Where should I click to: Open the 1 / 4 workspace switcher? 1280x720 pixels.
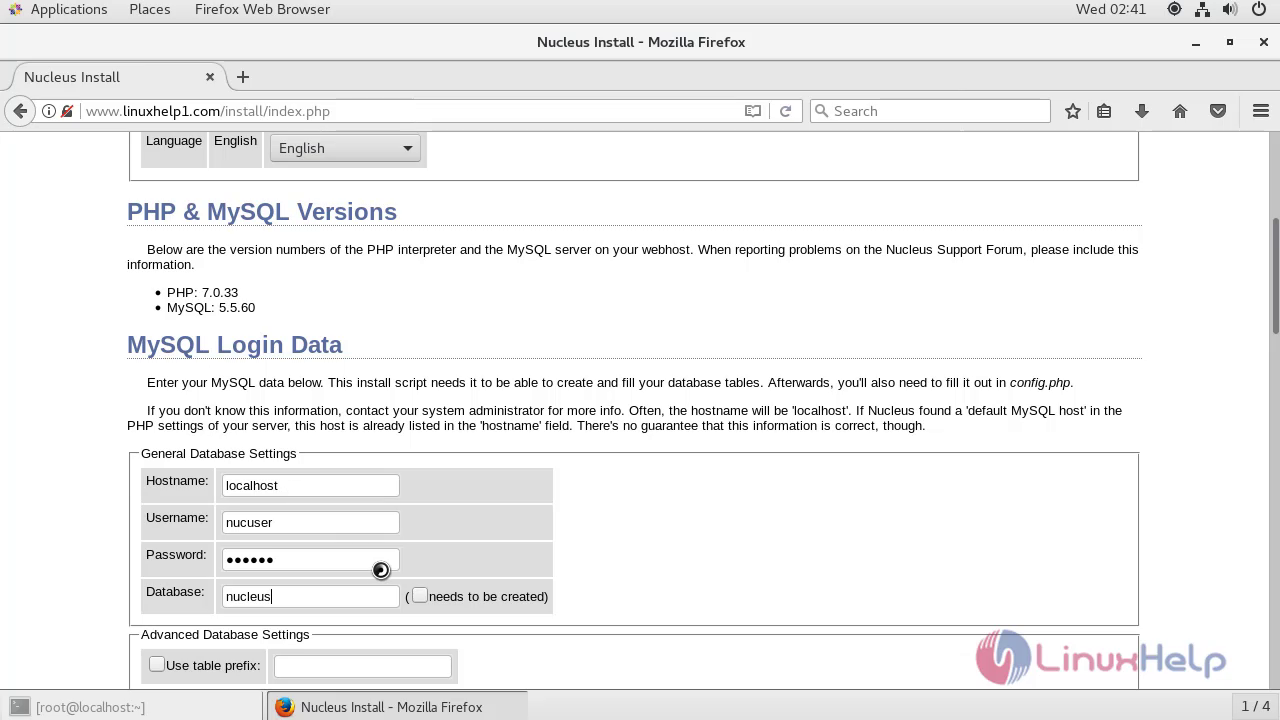(1255, 707)
